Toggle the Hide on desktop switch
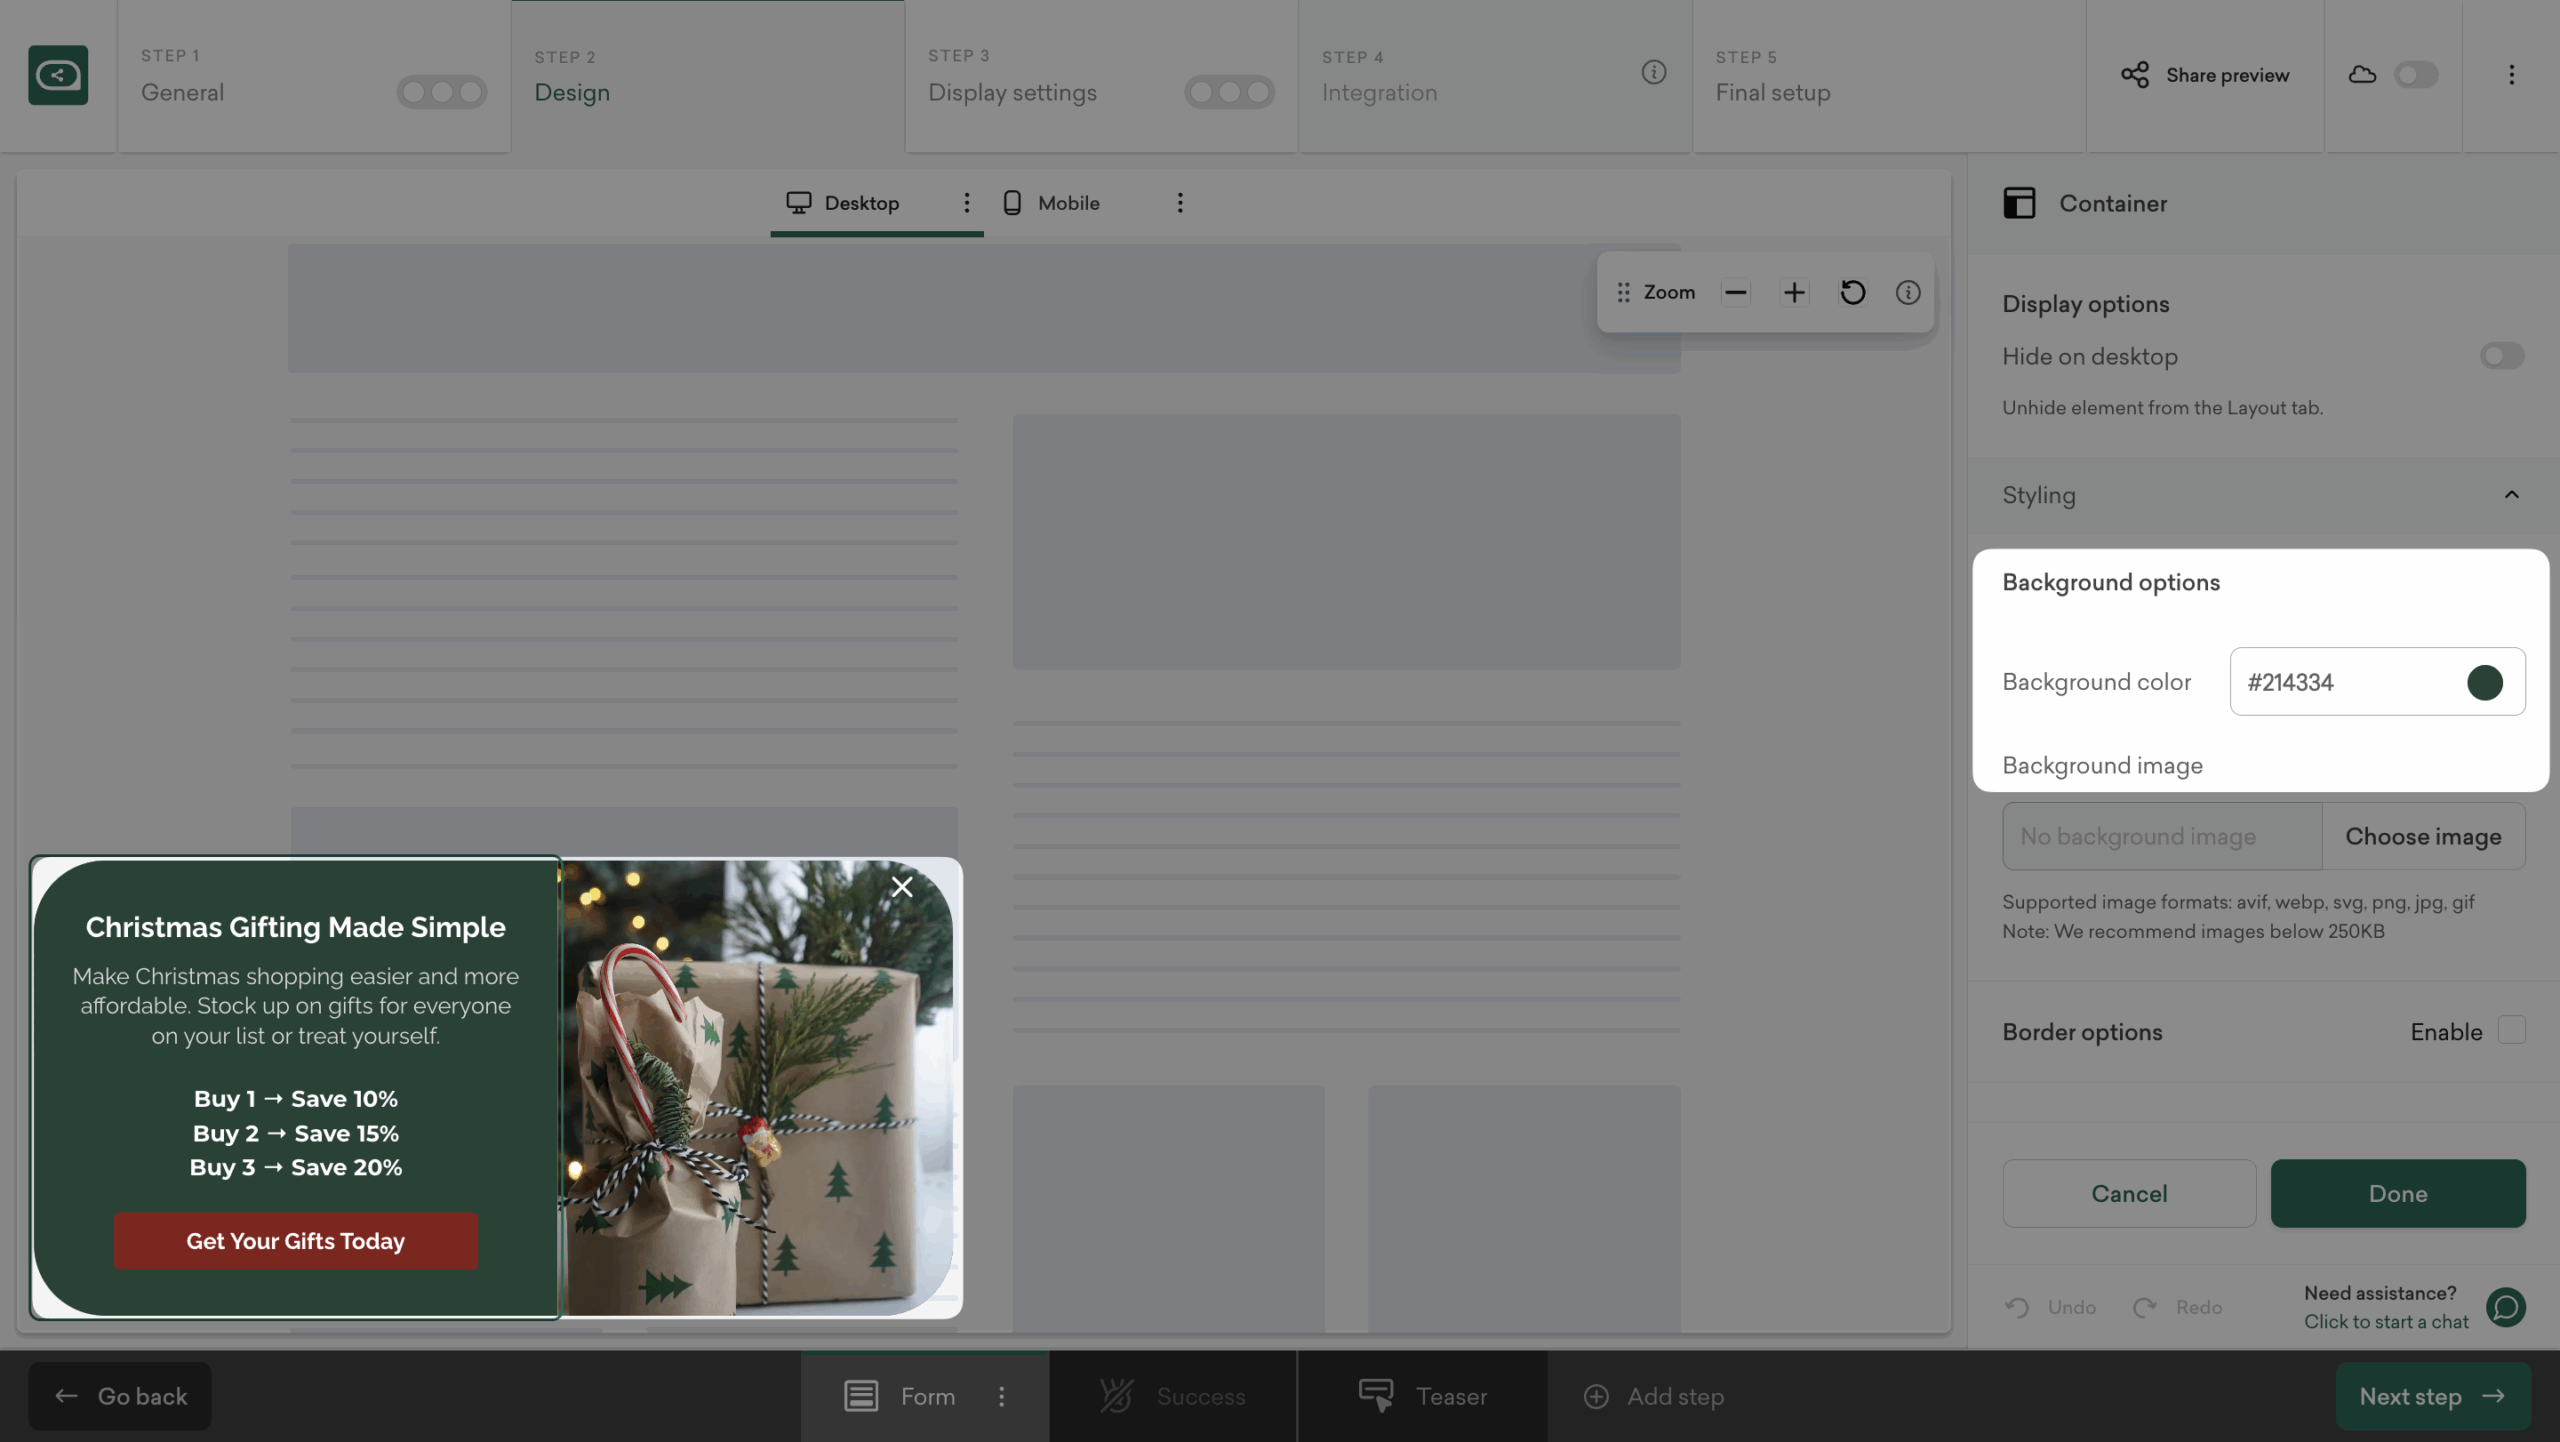 pyautogui.click(x=2501, y=356)
